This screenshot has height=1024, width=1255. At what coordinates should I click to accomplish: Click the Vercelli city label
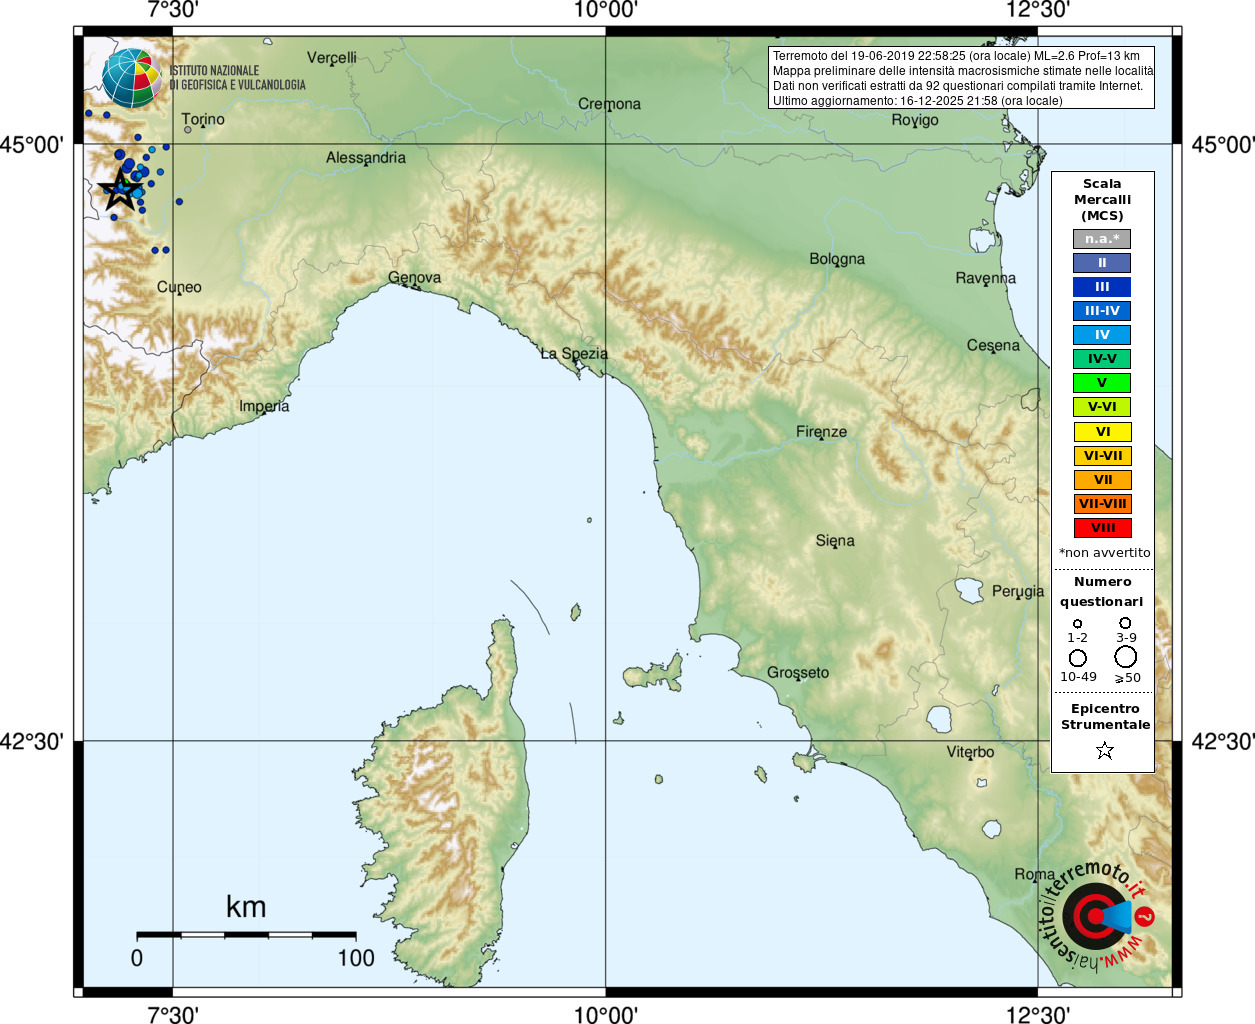point(332,58)
